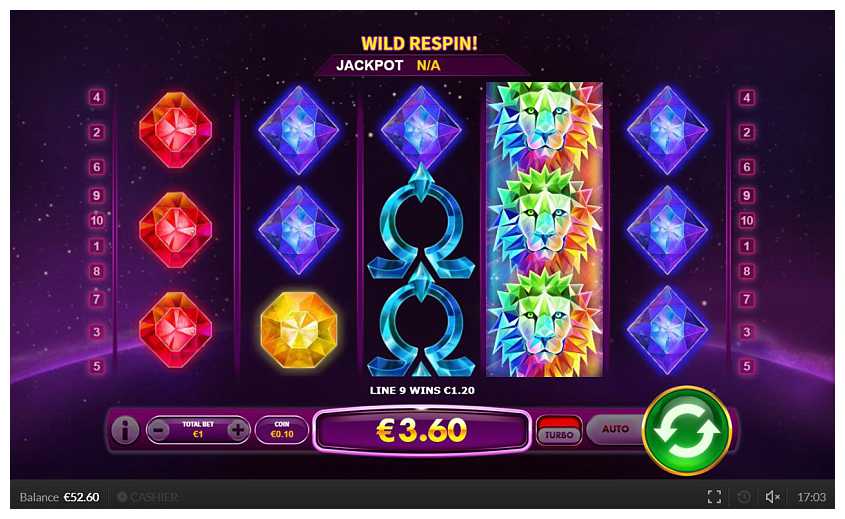Select payline 4 on left side

(x=96, y=98)
